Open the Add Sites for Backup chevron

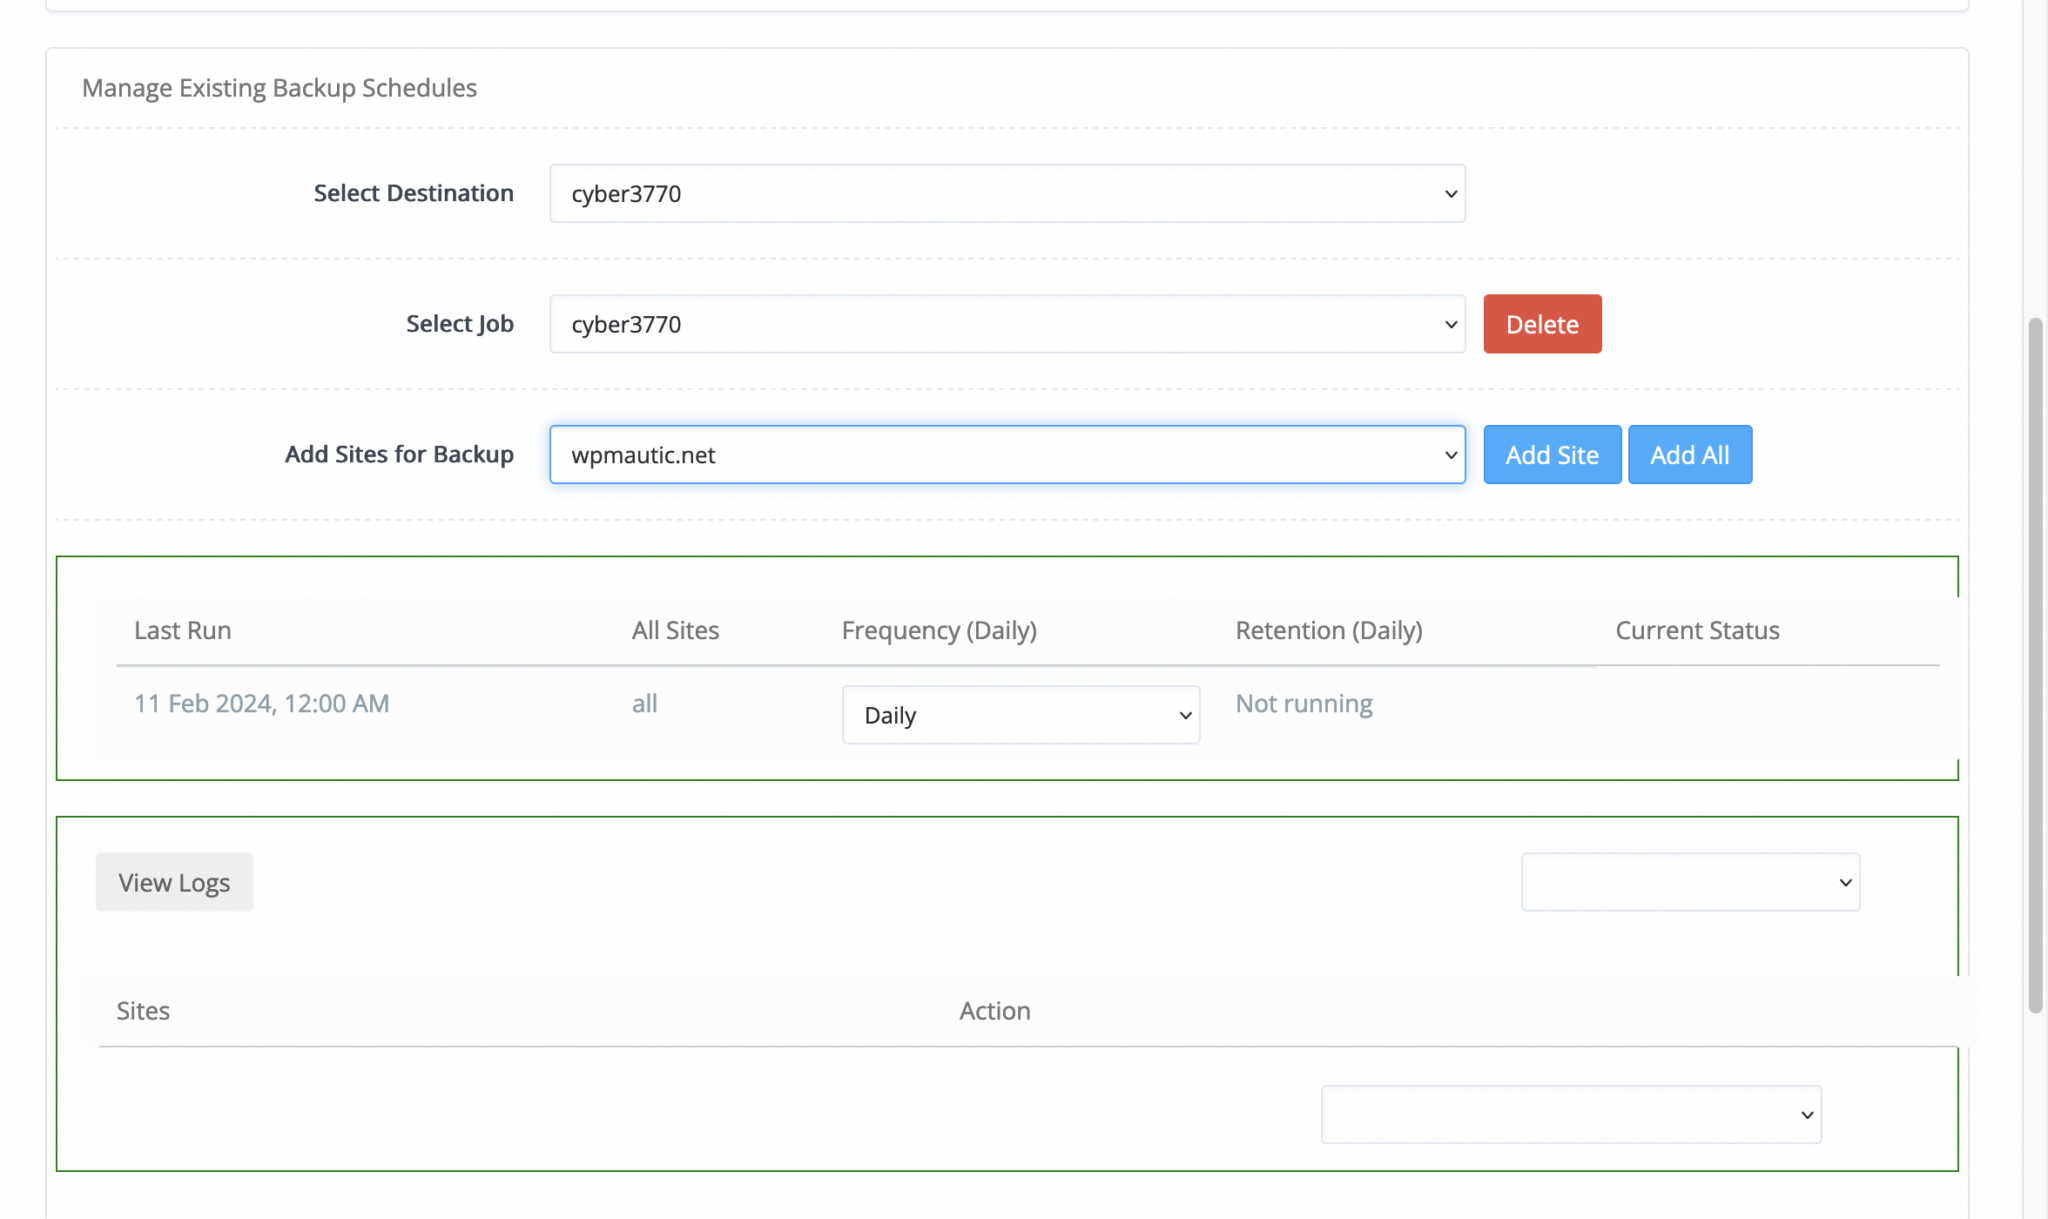(x=1449, y=454)
